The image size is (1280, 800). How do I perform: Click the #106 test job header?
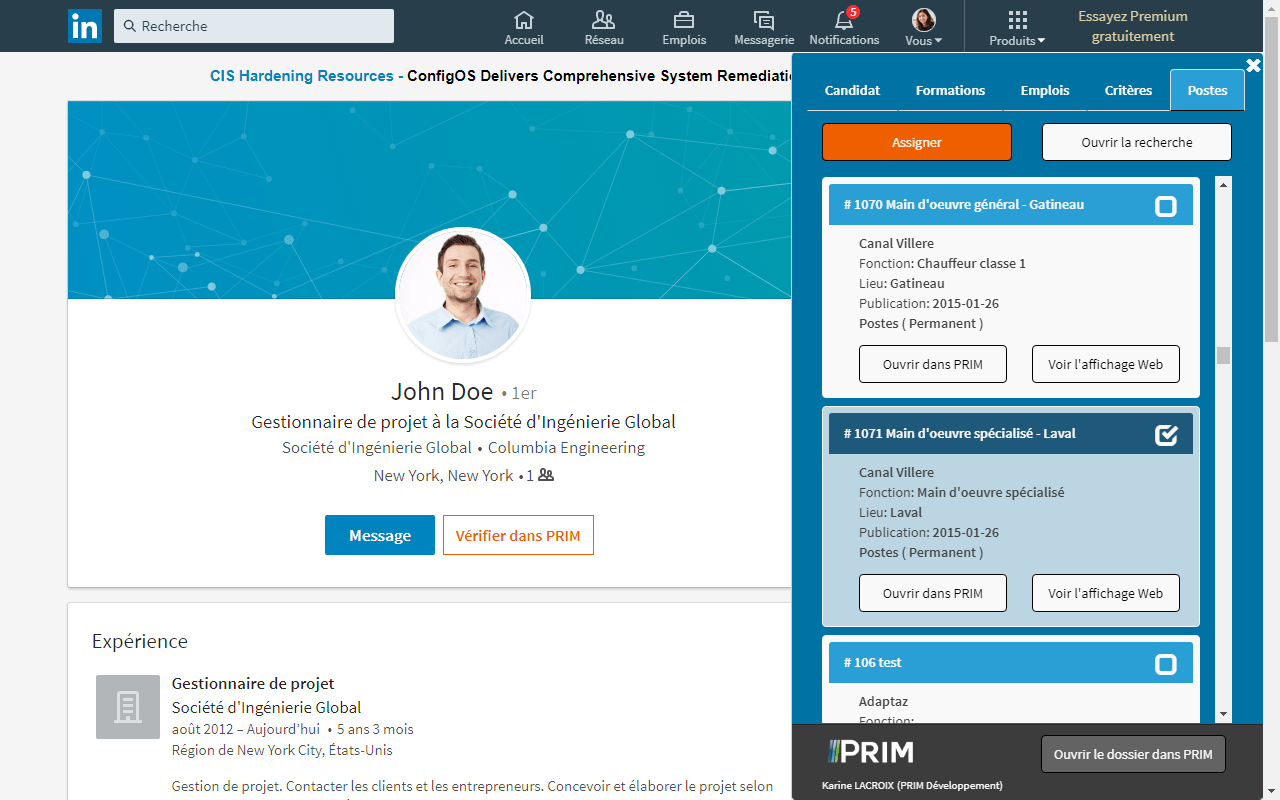(x=1011, y=662)
